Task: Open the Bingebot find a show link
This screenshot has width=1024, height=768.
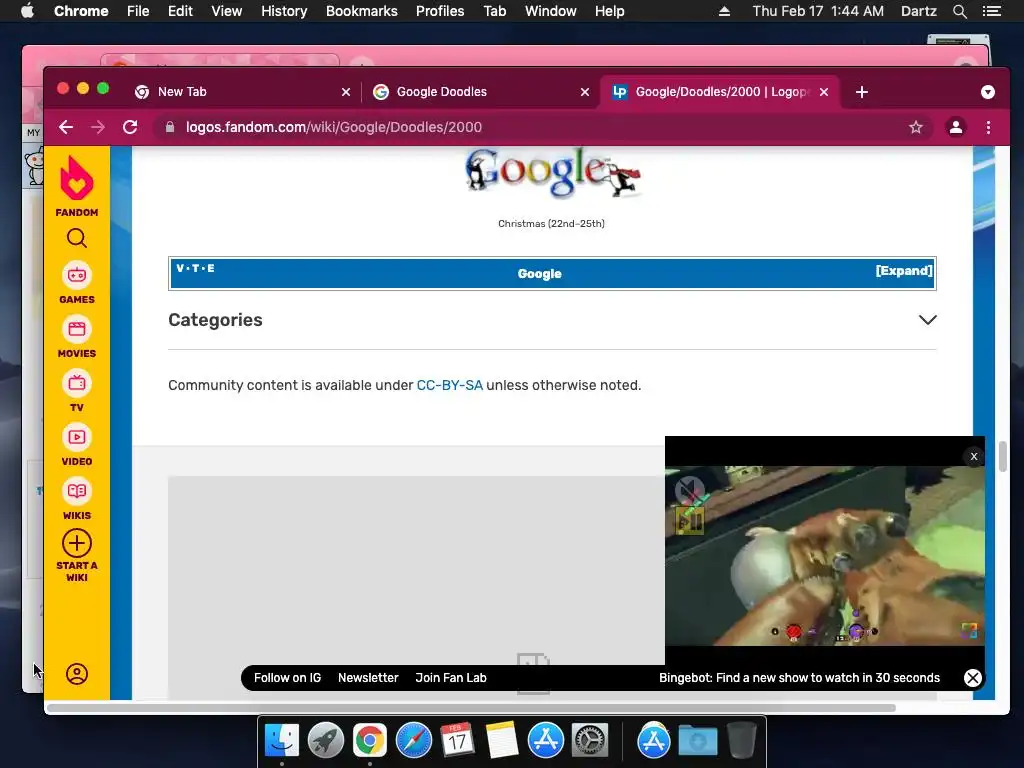Action: [799, 678]
